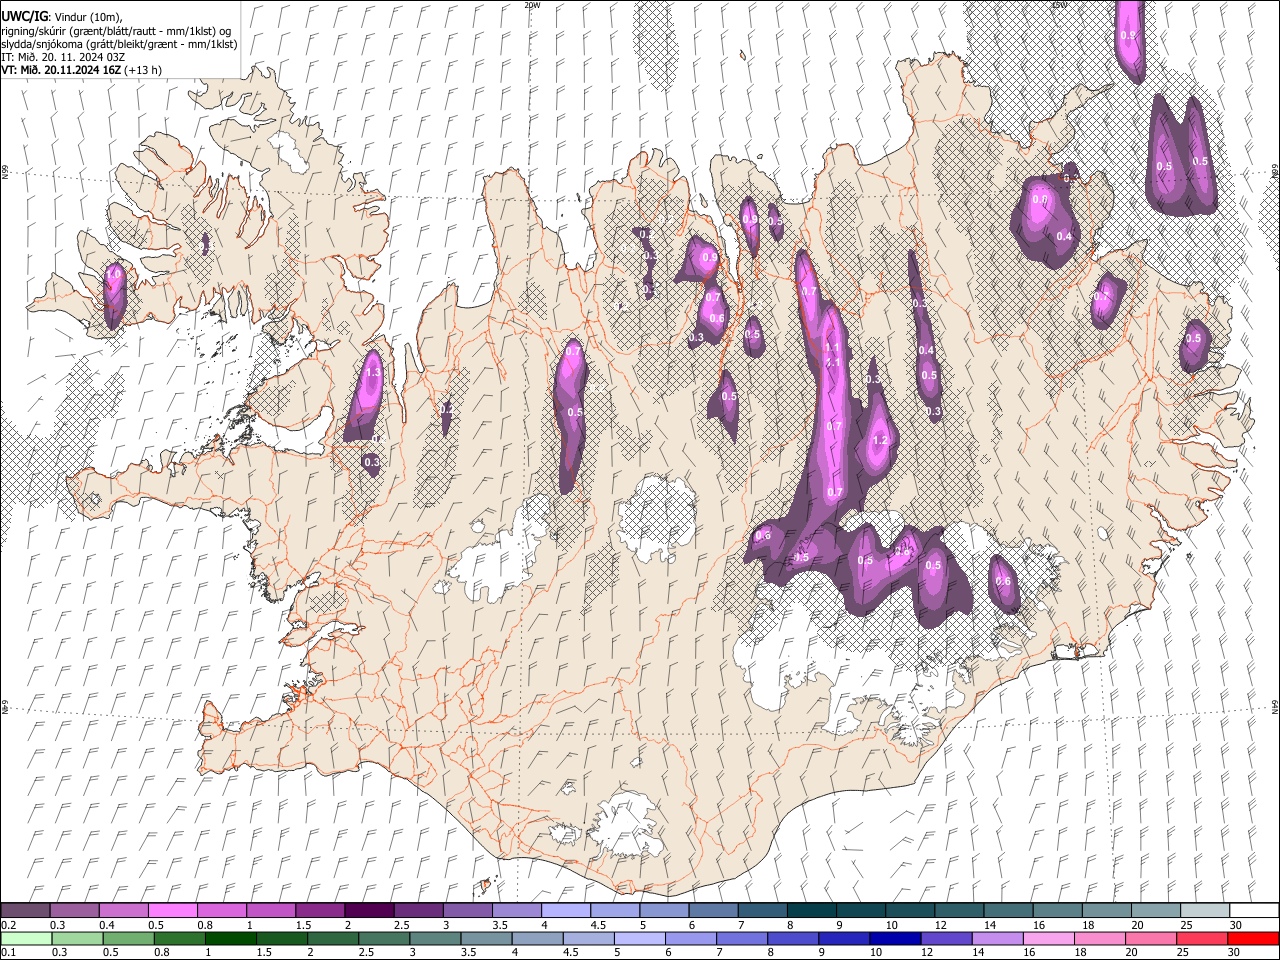
Task: Click the mauve 0.3 swatch in upper legend row
Action: 74,911
